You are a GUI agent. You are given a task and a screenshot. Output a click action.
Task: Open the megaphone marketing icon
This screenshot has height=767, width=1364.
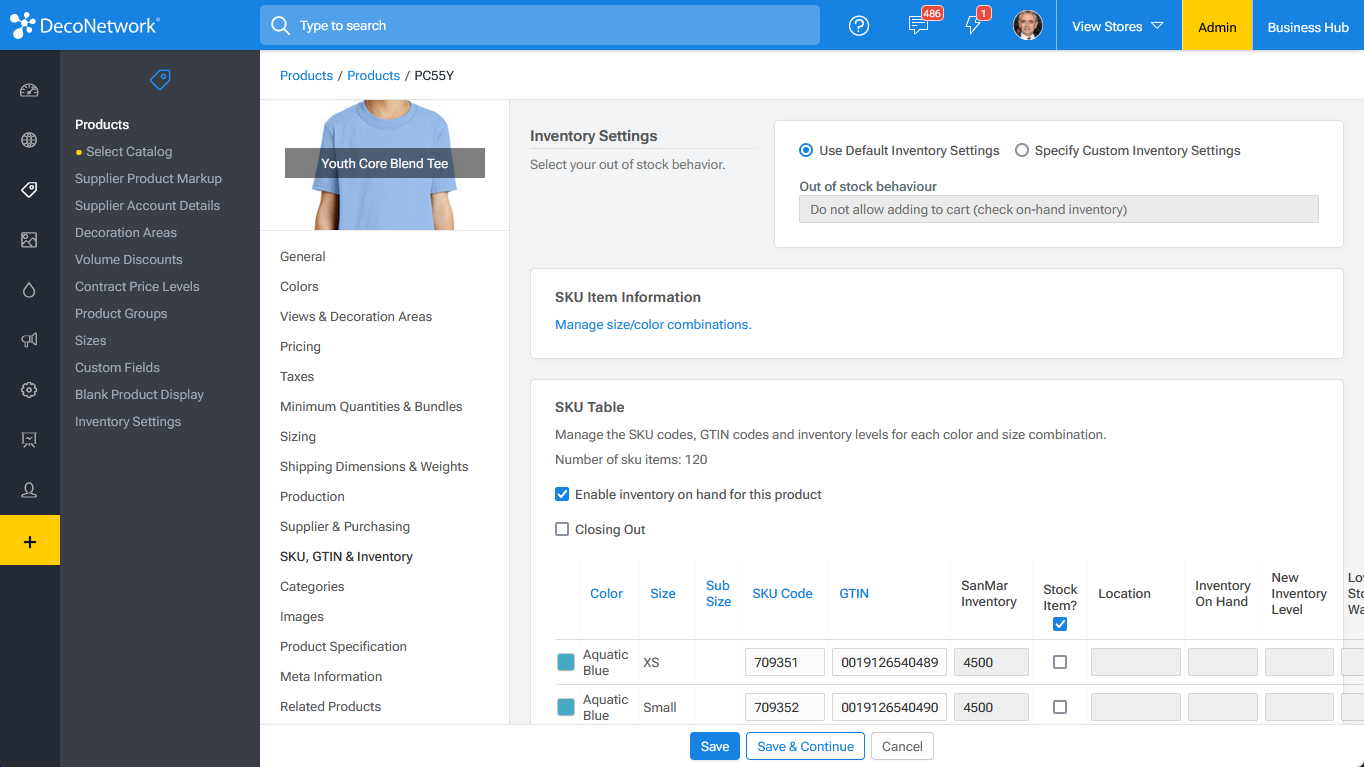29,340
